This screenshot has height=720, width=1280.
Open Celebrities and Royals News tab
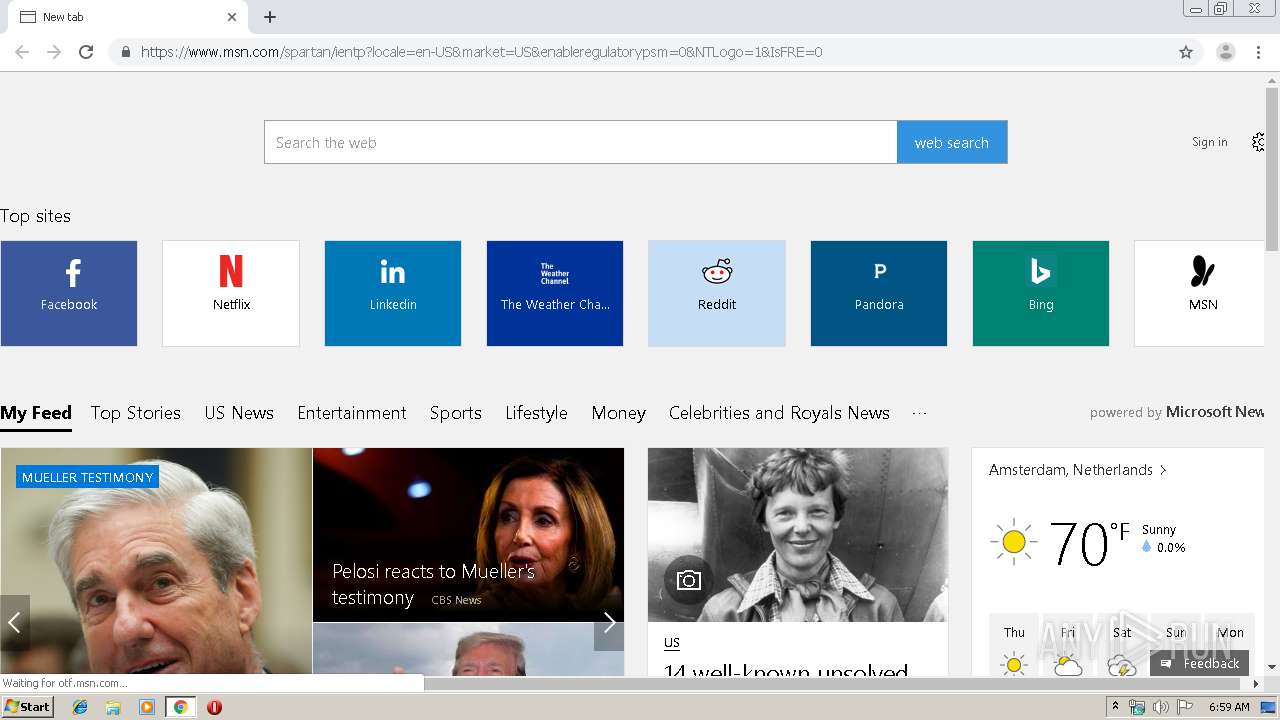[x=779, y=413]
